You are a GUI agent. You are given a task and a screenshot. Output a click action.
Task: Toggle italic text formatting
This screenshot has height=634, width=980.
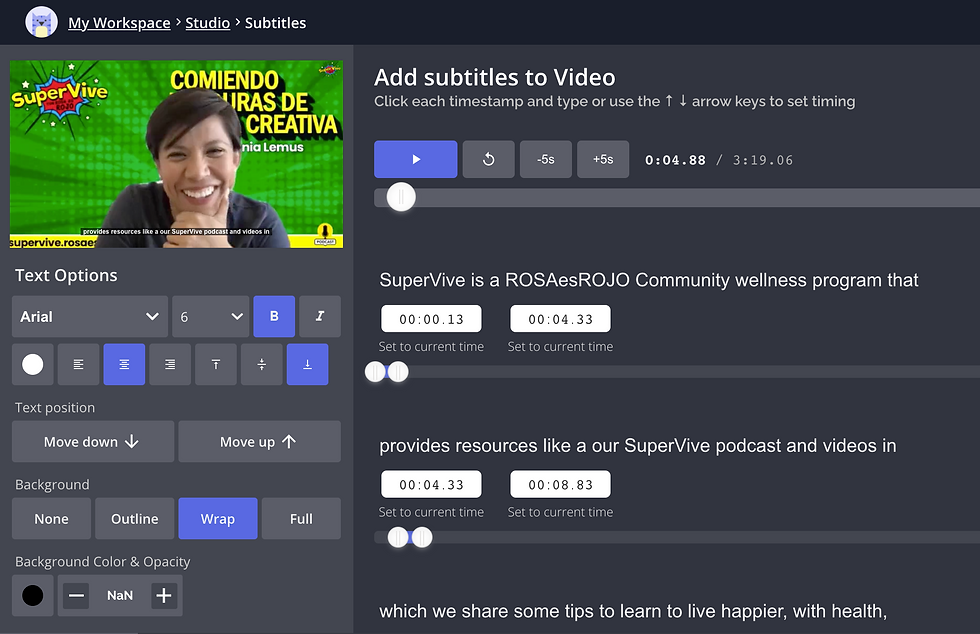(320, 316)
